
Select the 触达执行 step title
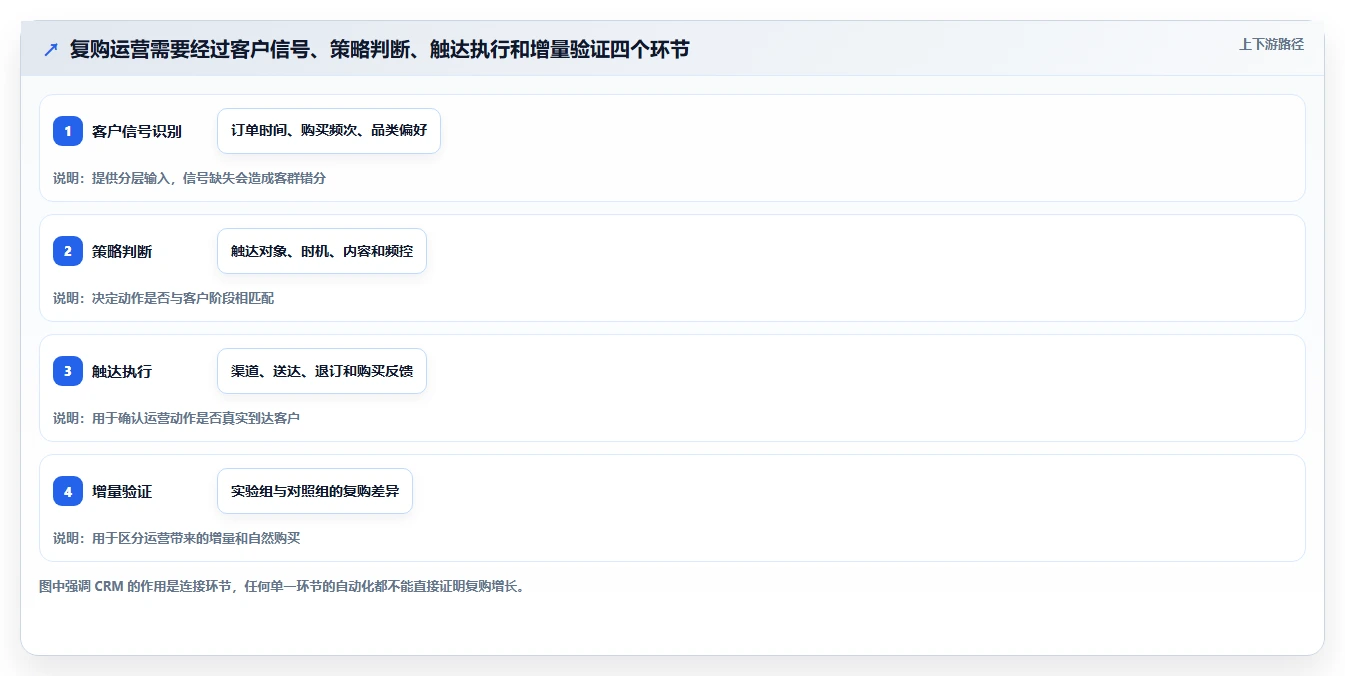click(122, 371)
